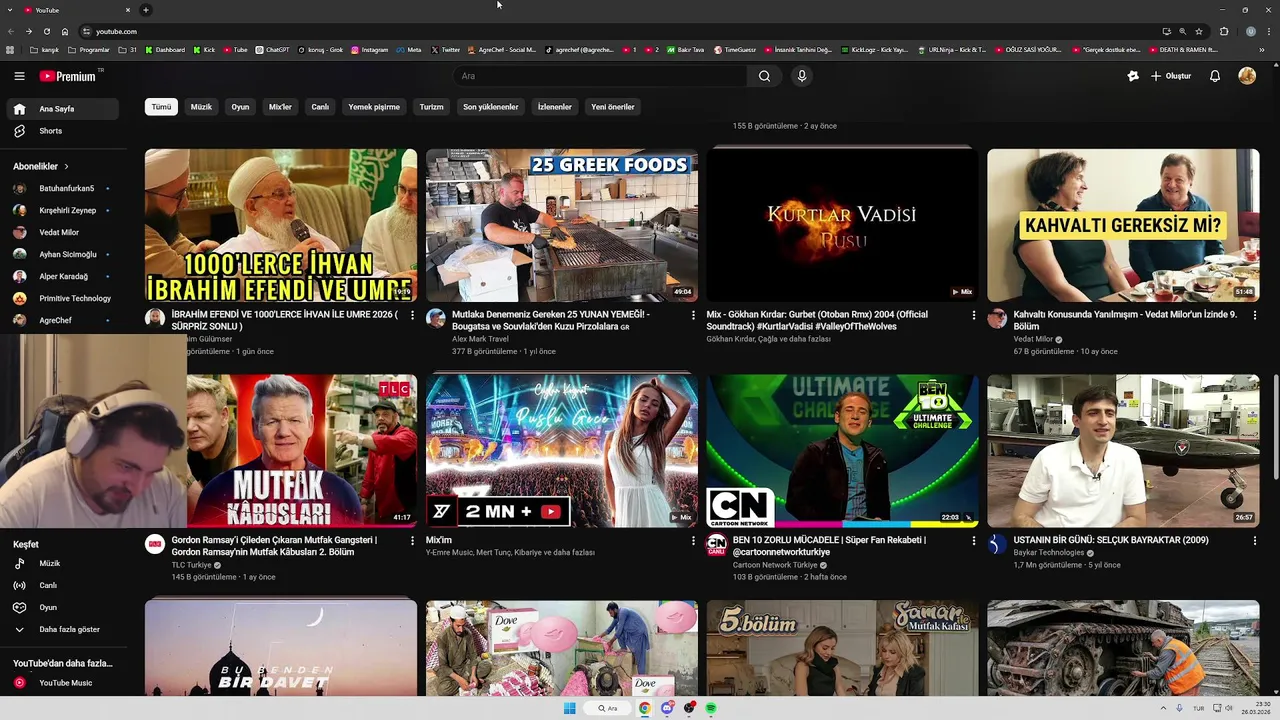This screenshot has height=720, width=1280.
Task: Click the Ara search input field
Action: coord(600,76)
